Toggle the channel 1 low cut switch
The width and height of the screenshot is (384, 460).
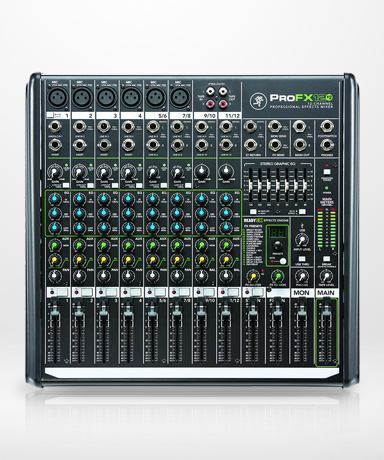pos(66,185)
